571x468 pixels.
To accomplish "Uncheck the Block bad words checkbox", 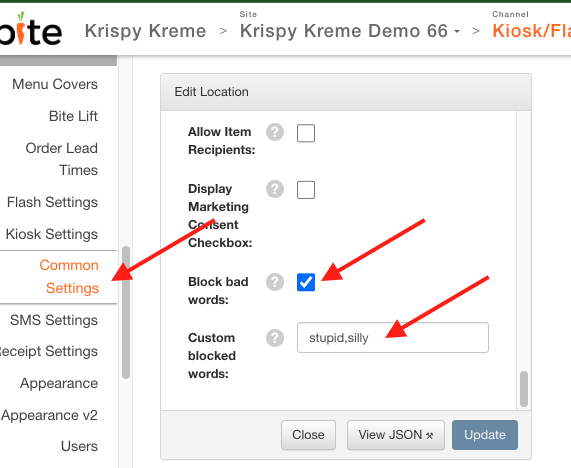I will [x=306, y=282].
